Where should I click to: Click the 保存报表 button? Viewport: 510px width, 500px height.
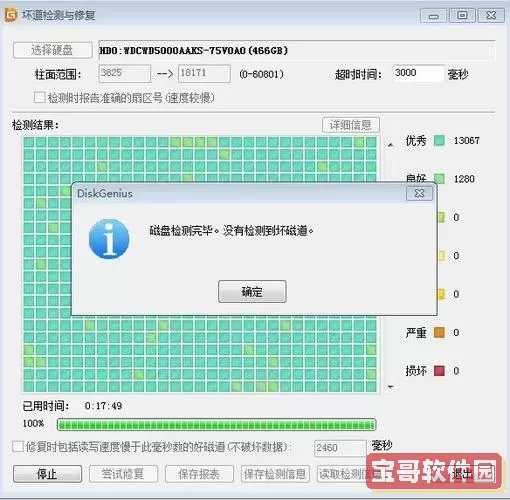point(199,474)
